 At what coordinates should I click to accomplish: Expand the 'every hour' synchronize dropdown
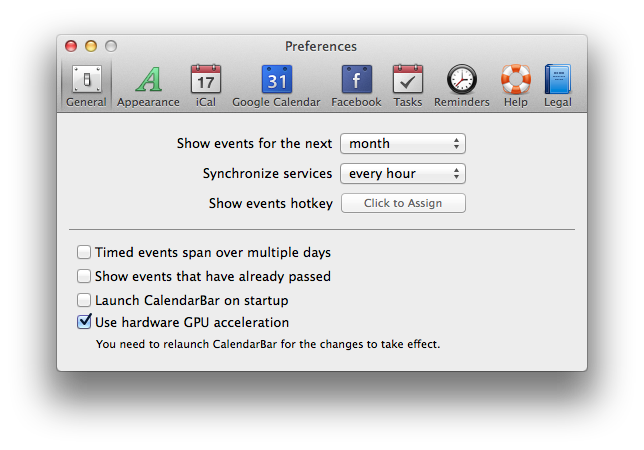click(x=403, y=174)
